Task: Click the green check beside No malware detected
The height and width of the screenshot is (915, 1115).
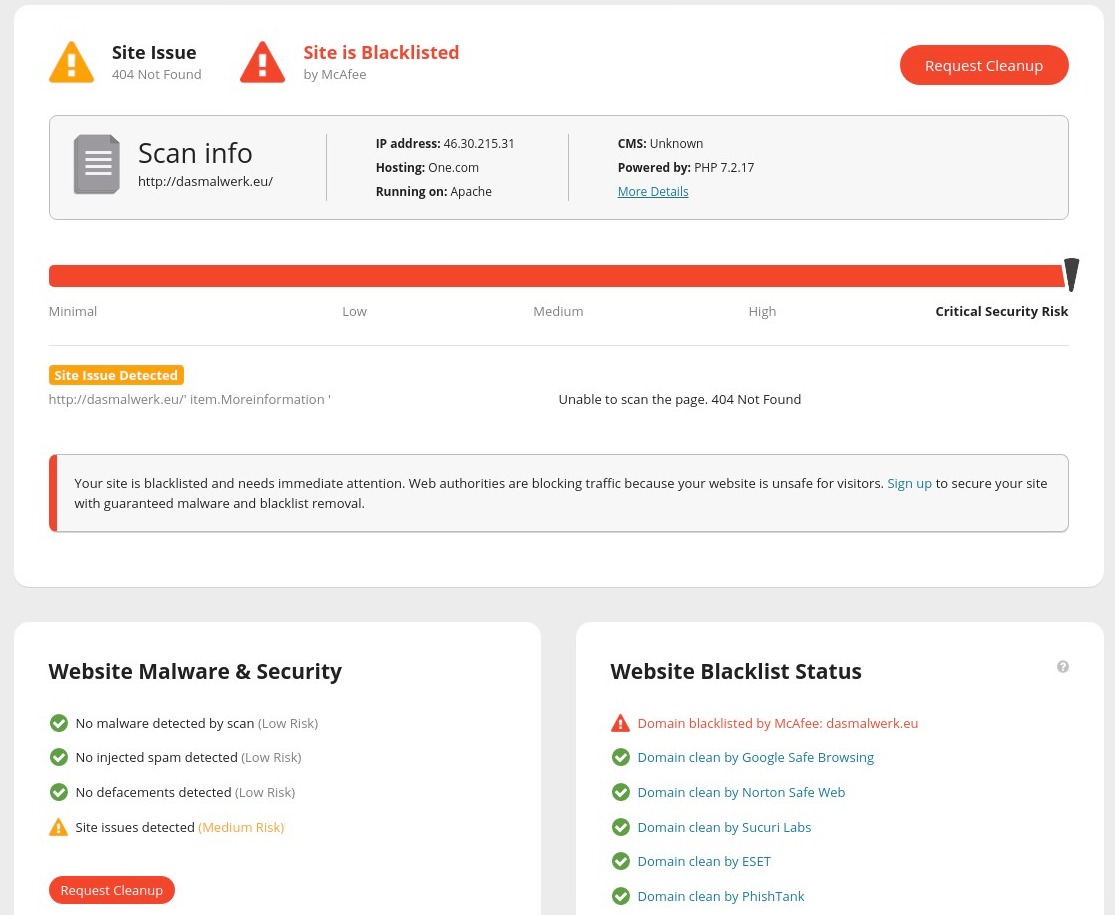Action: (x=59, y=723)
